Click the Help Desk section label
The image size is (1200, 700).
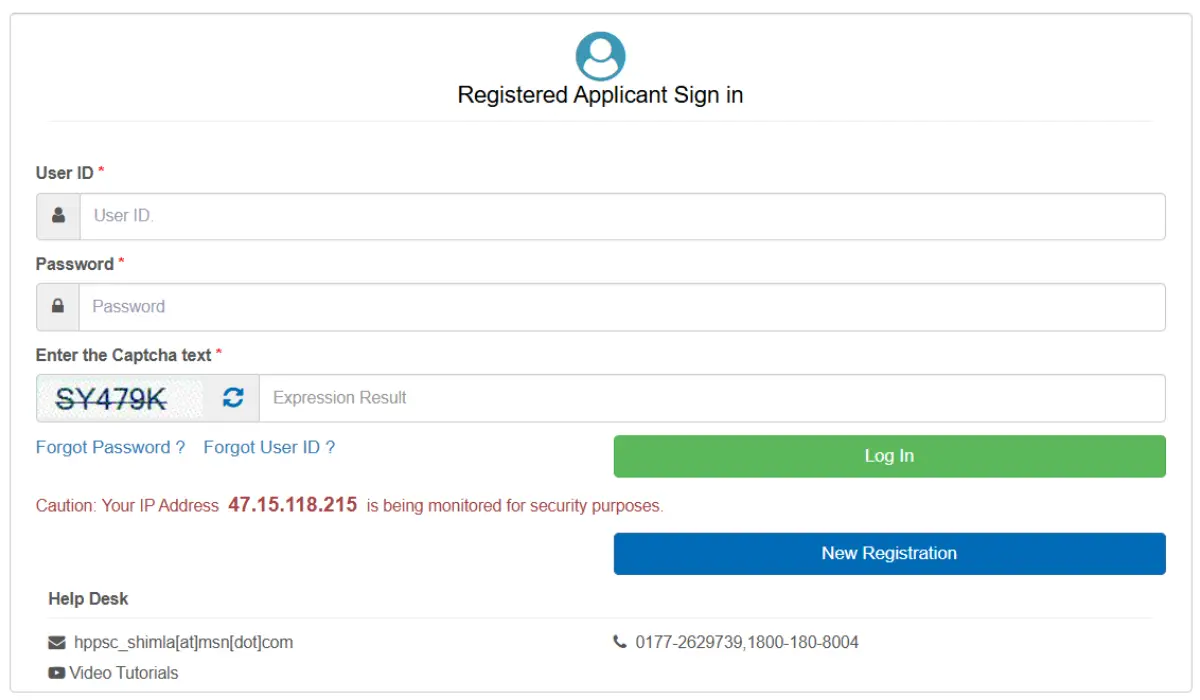[88, 598]
